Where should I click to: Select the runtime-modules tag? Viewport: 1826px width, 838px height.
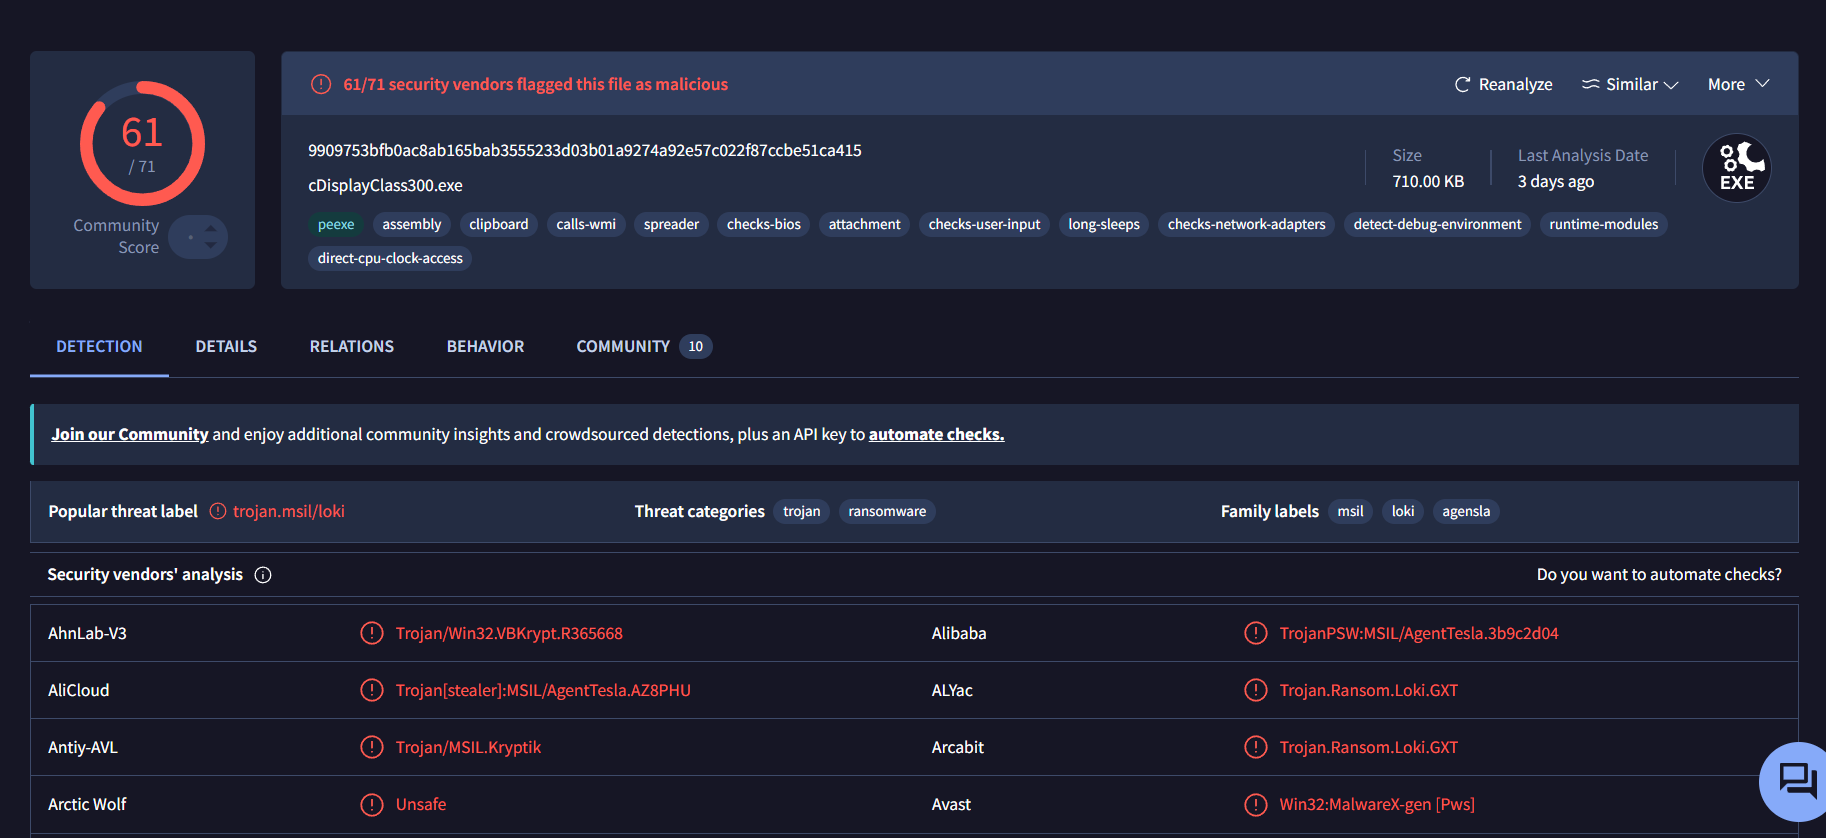[x=1604, y=224]
